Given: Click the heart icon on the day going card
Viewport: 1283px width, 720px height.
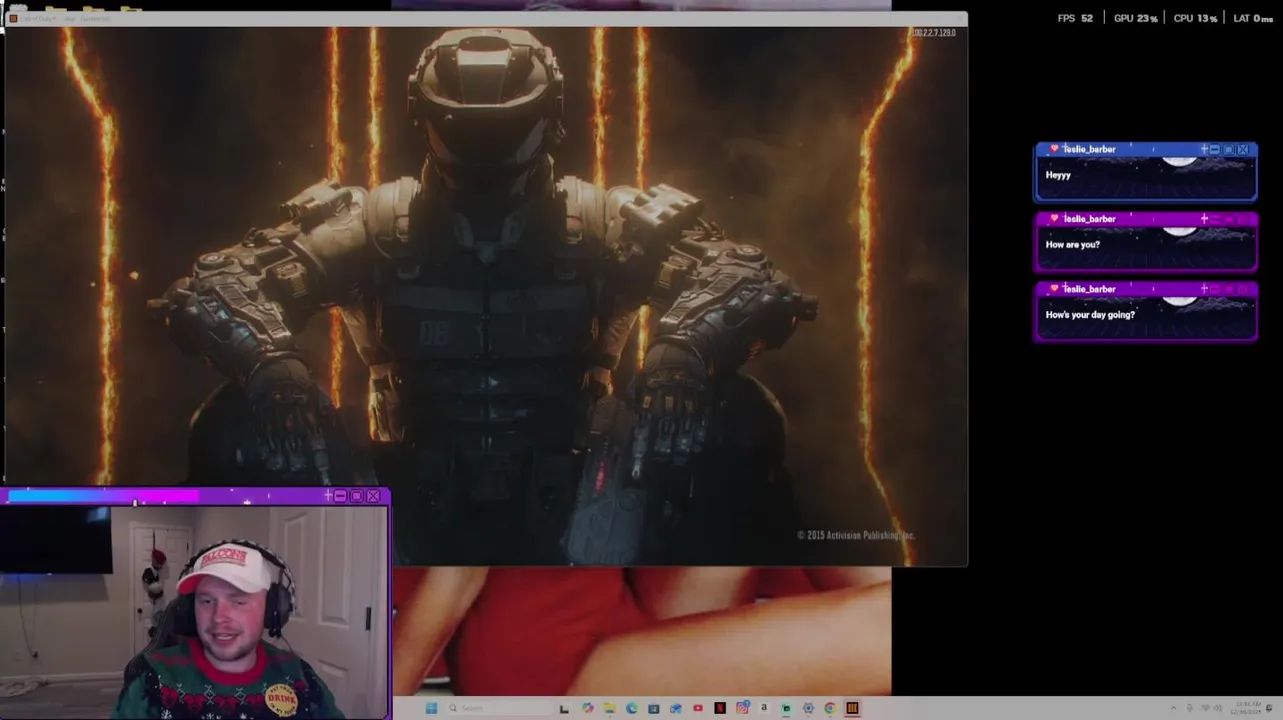Looking at the screenshot, I should pos(1054,288).
